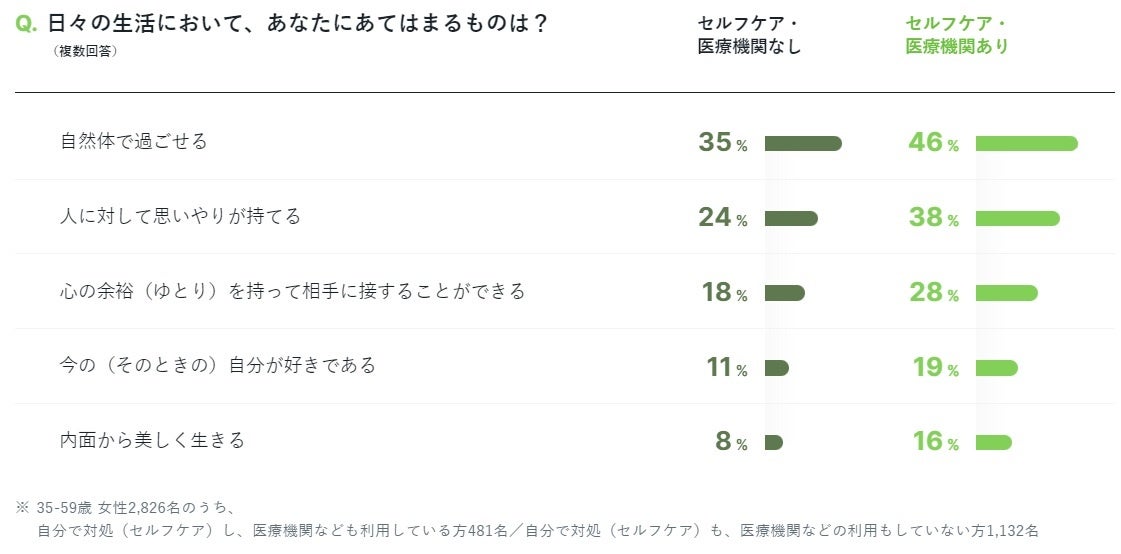
Task: Click the dark green bar next to 35%
Action: click(x=803, y=143)
